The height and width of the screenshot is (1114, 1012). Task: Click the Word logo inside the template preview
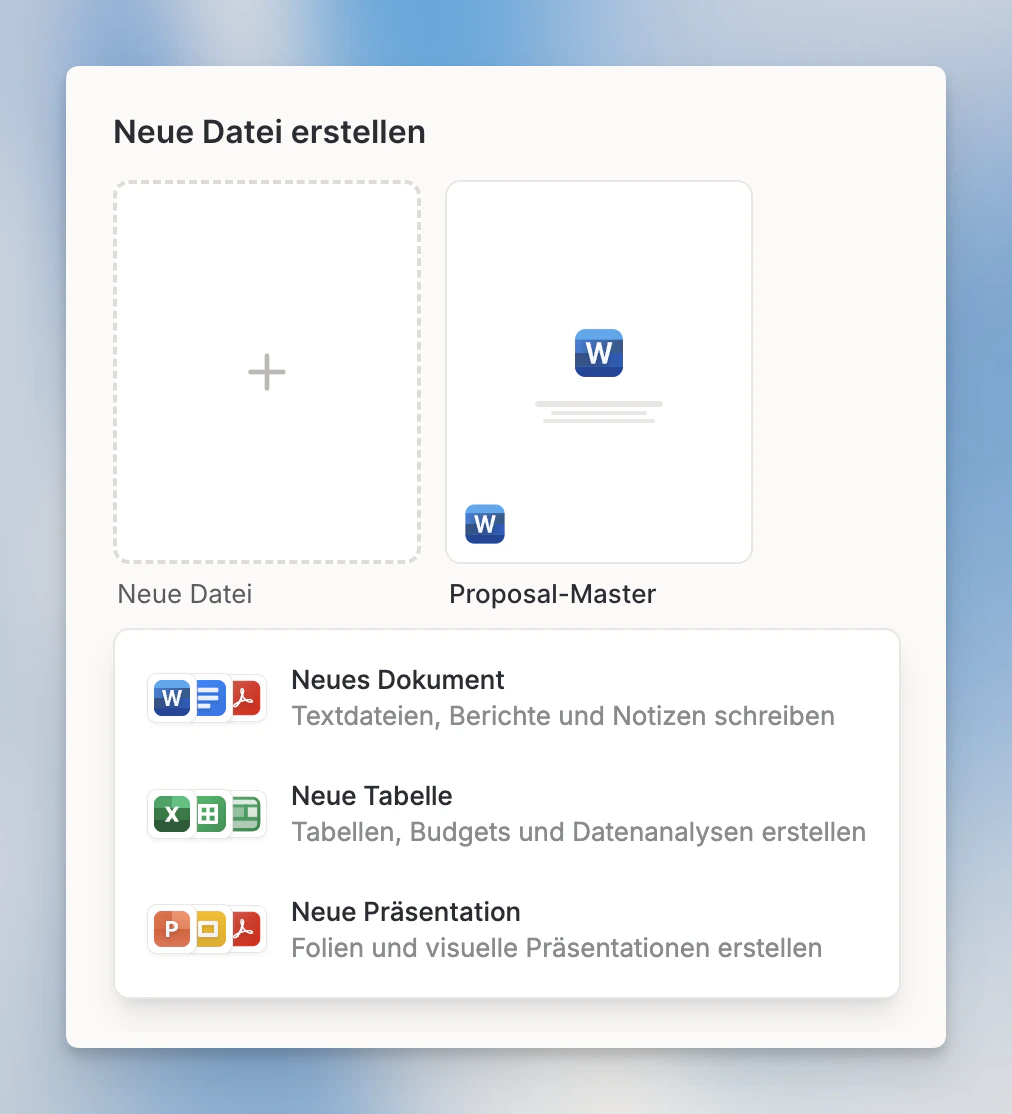(598, 352)
